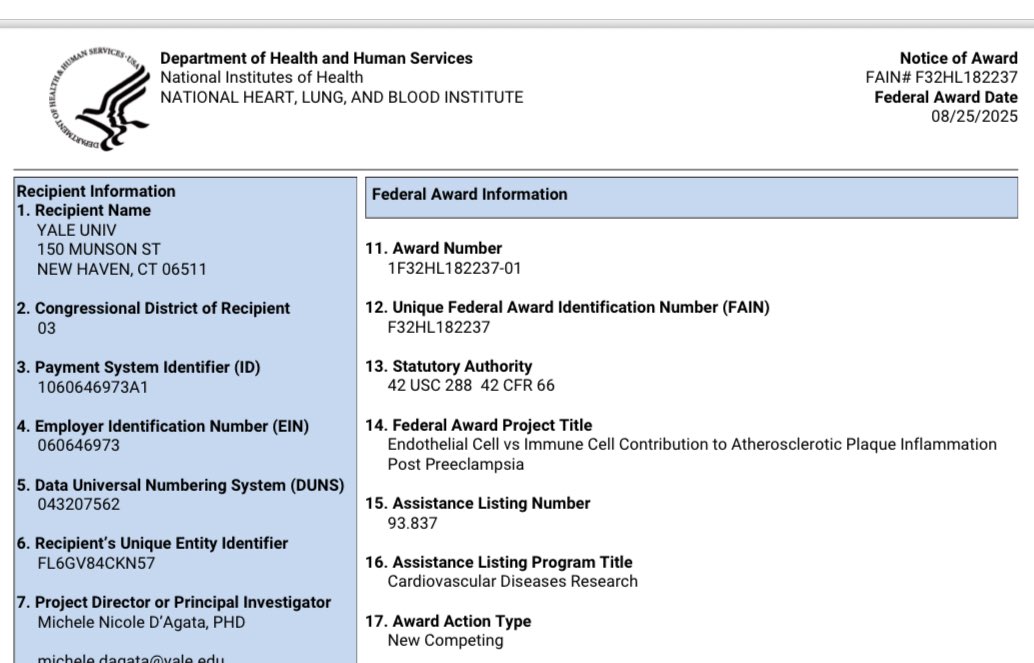Click the '17. Award Action Type' label
Viewport: 1034px width, 663px height.
click(448, 621)
